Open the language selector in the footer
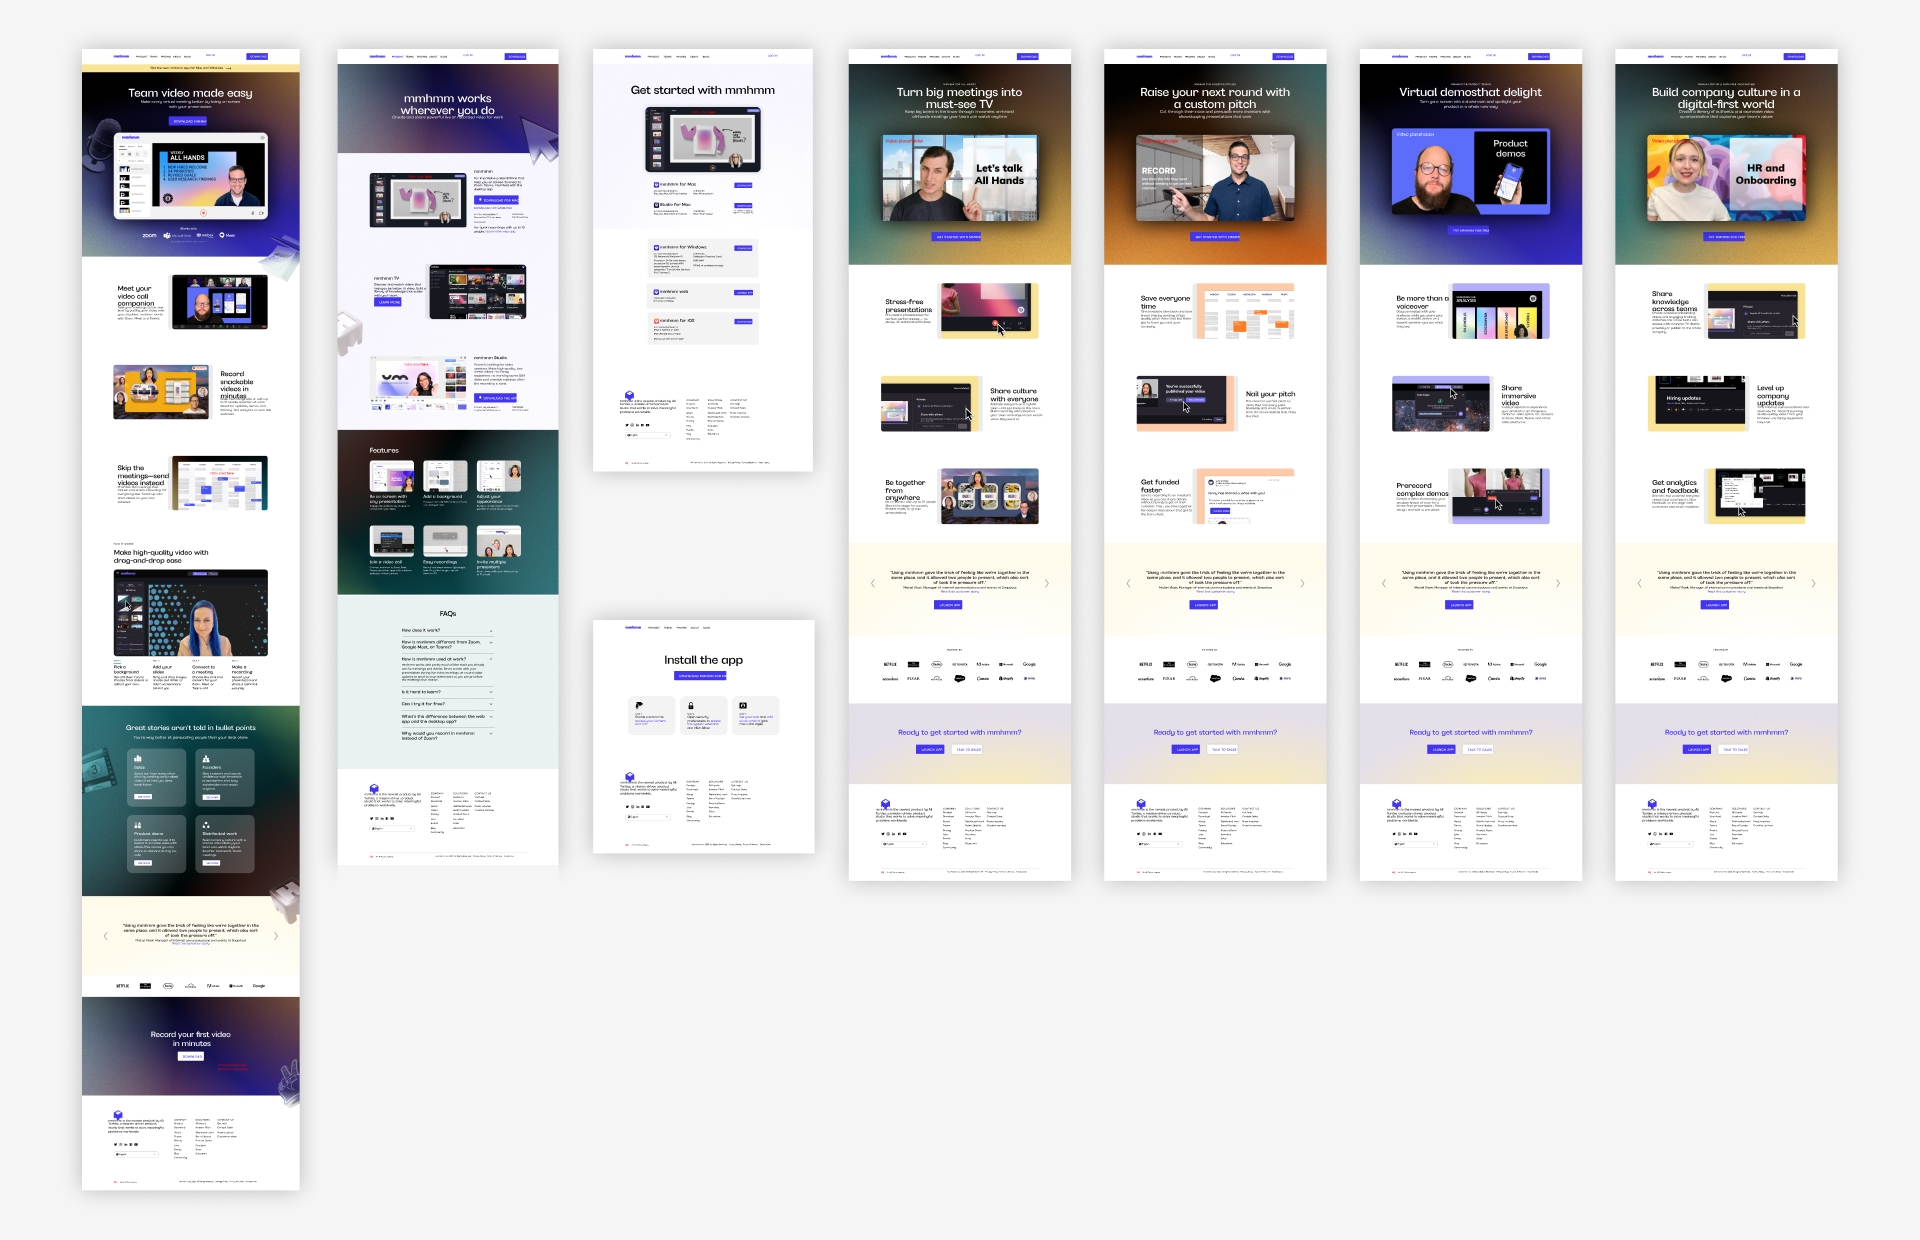 [137, 1155]
